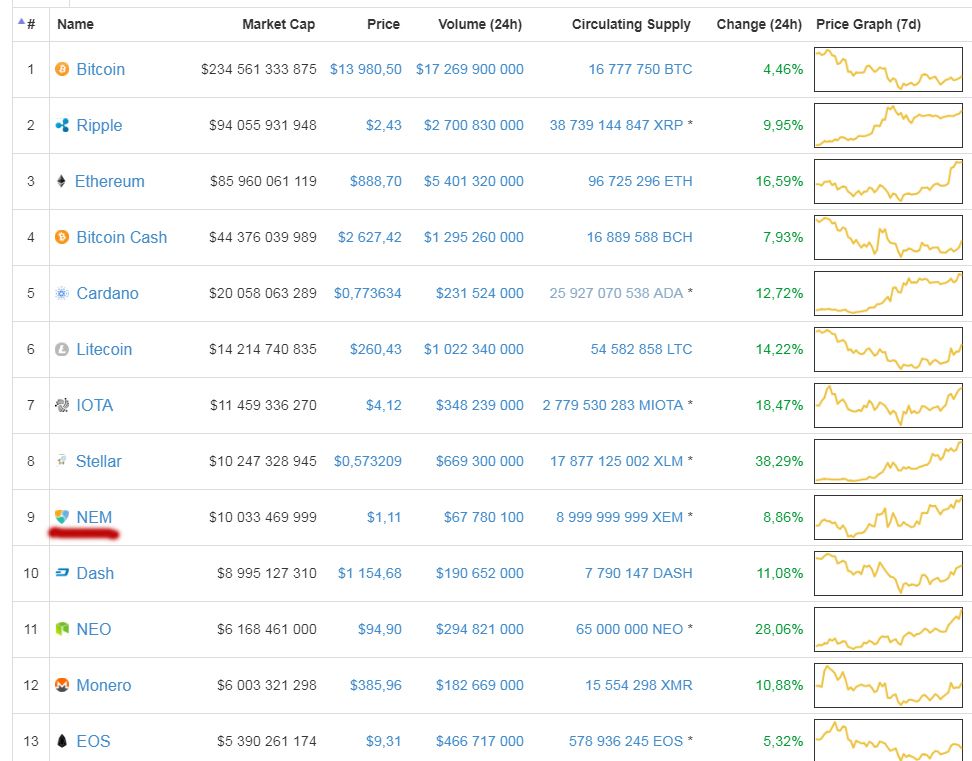Click Monero volume $182 669 000
This screenshot has width=972, height=761.
click(480, 685)
